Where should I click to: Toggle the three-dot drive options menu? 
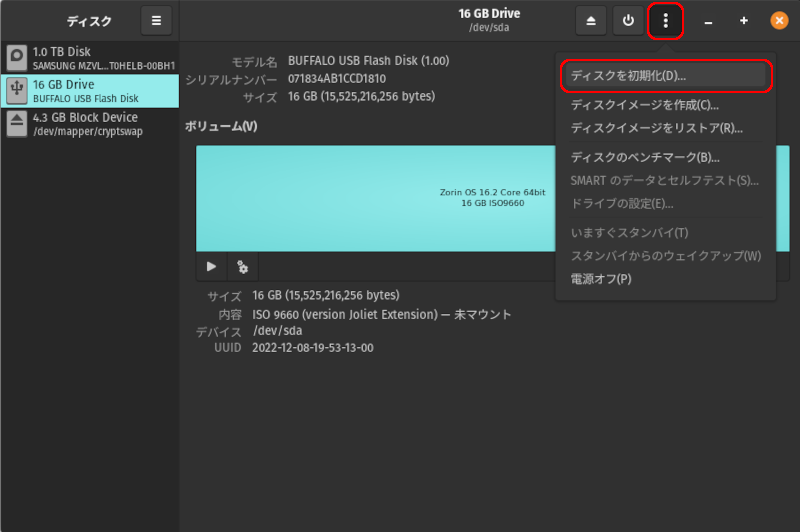(665, 21)
